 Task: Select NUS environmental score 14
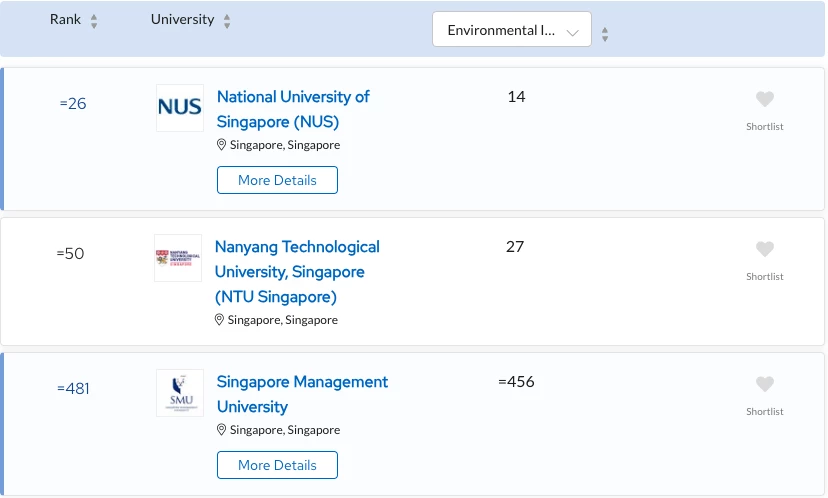[x=516, y=97]
